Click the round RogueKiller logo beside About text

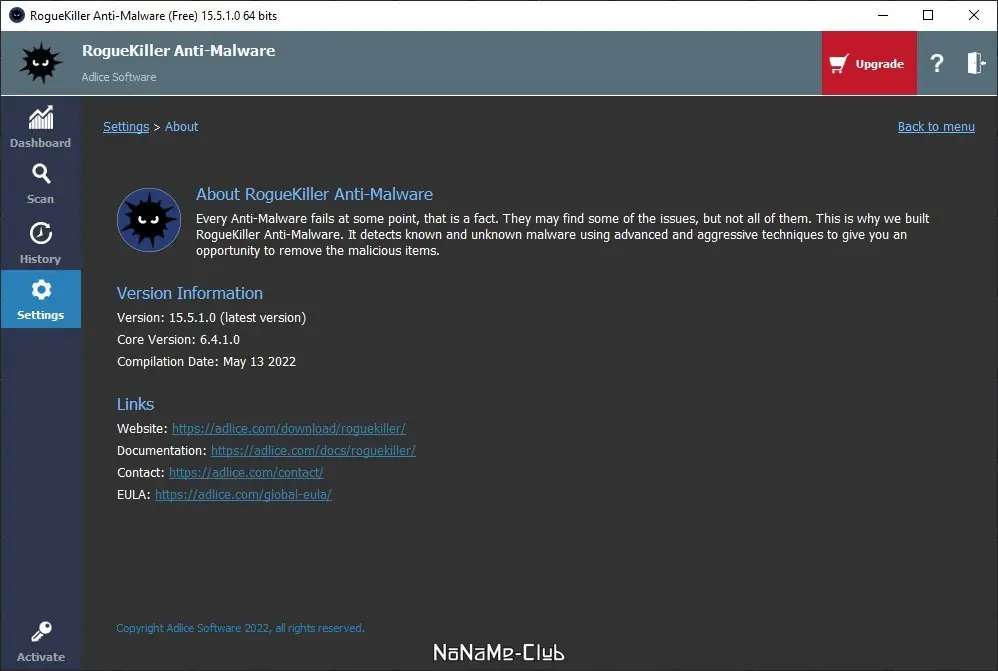click(x=149, y=220)
